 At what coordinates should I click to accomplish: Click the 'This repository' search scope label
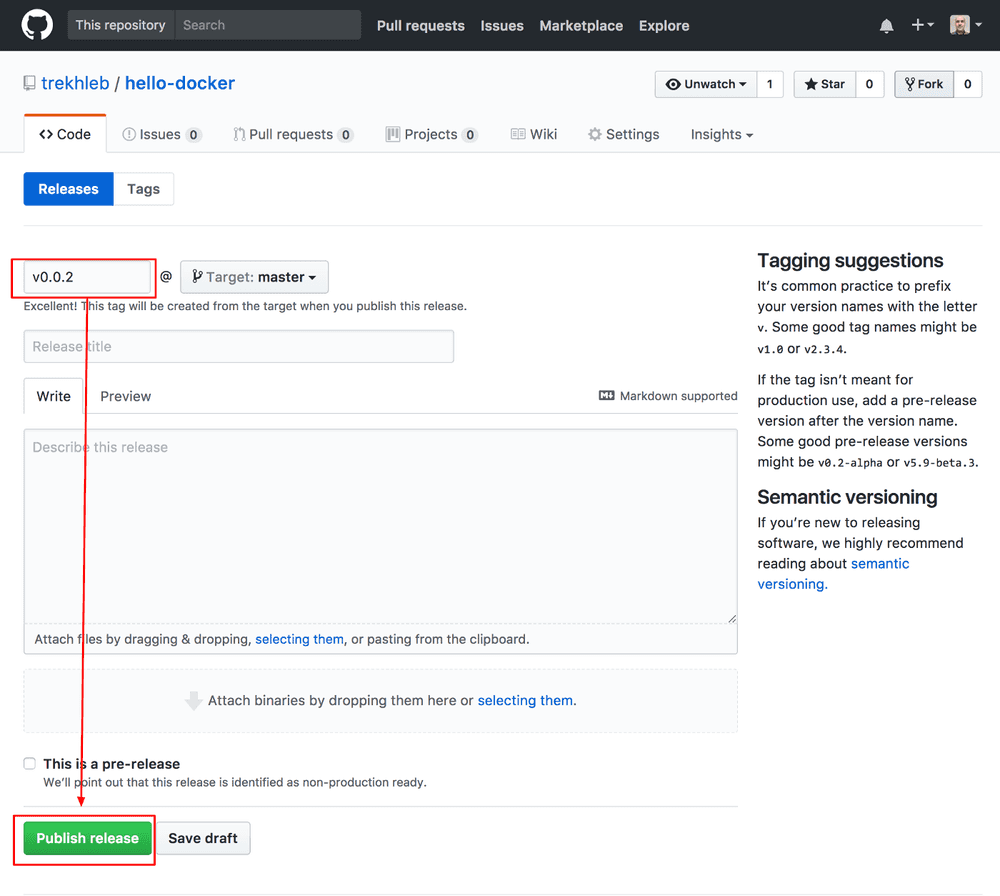click(x=121, y=25)
